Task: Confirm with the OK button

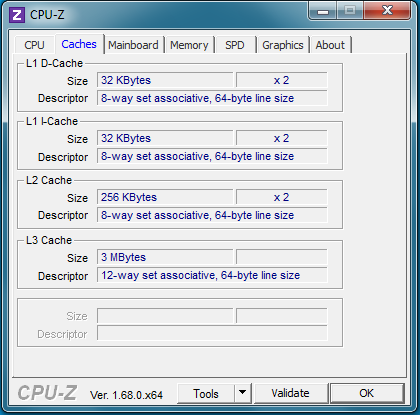Action: click(367, 393)
